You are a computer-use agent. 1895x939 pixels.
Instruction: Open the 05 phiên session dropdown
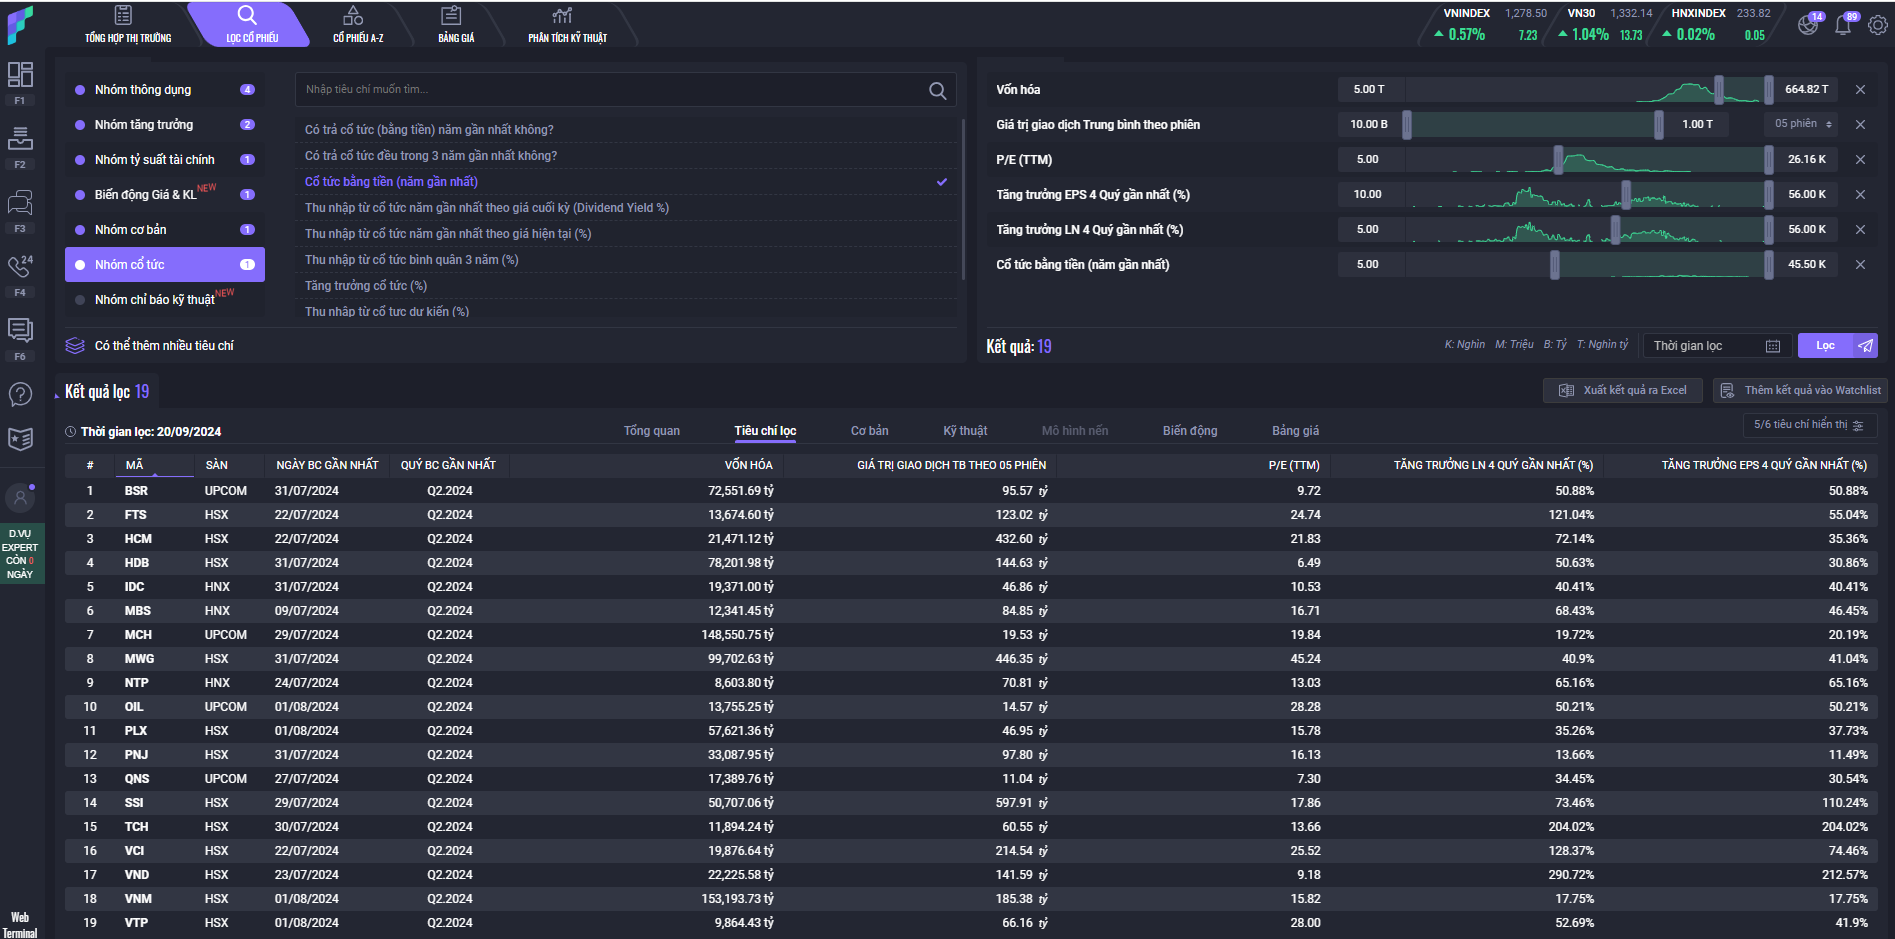(1802, 124)
